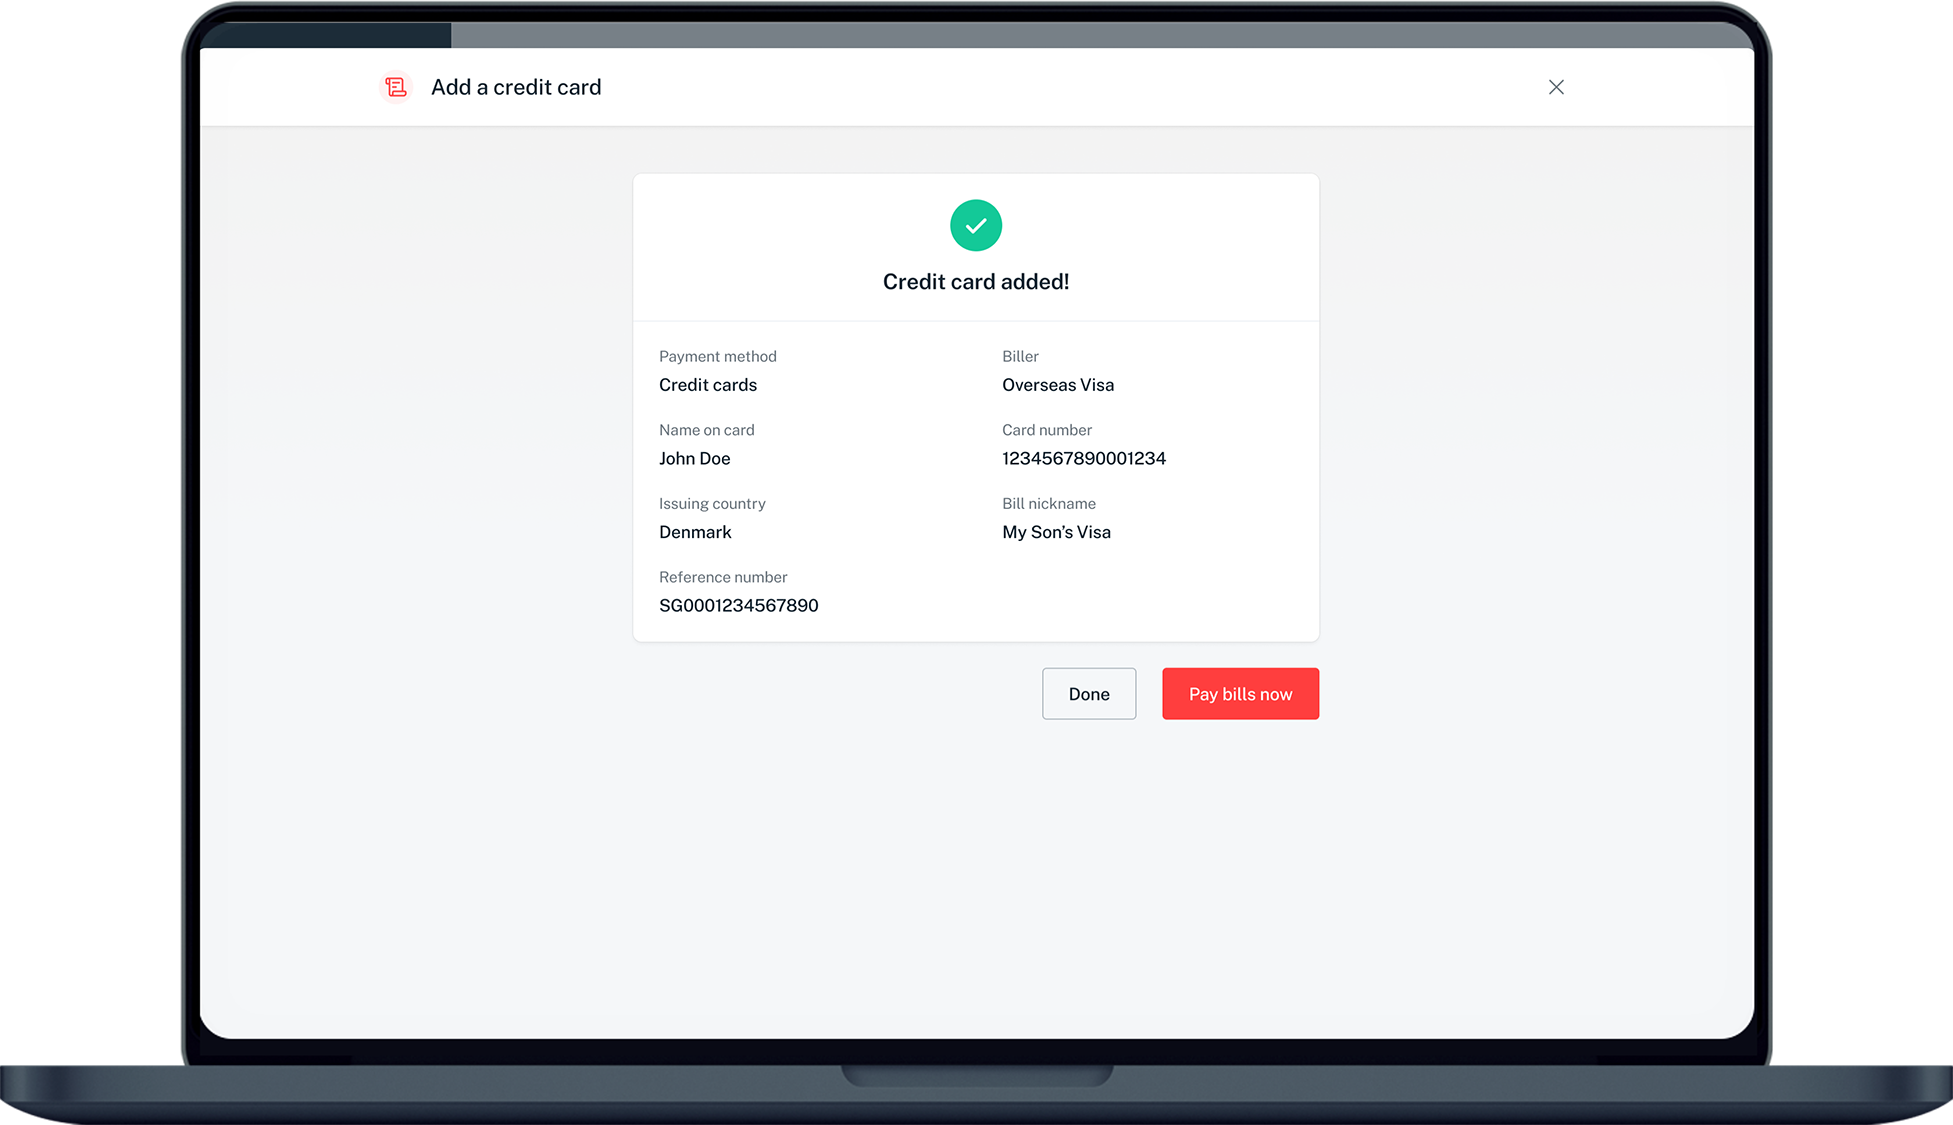This screenshot has height=1125, width=1953.
Task: Click the 'My Son's Visa' nickname value
Action: tap(1056, 532)
